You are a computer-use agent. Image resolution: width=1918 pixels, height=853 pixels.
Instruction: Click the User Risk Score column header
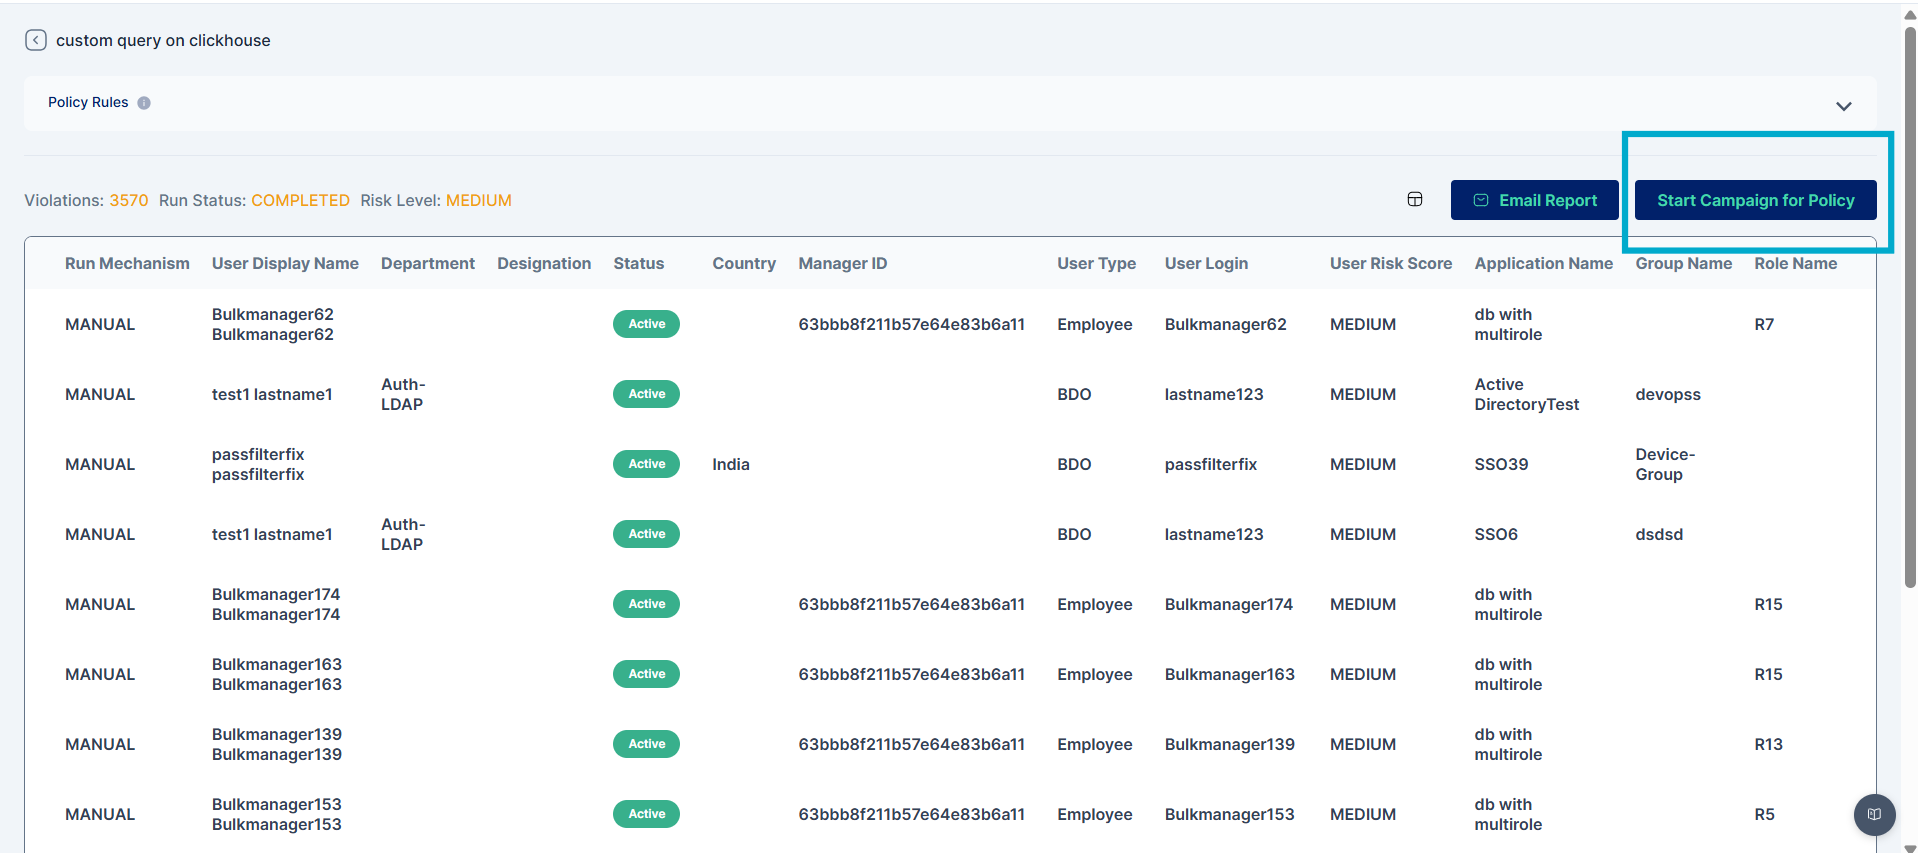[1390, 264]
